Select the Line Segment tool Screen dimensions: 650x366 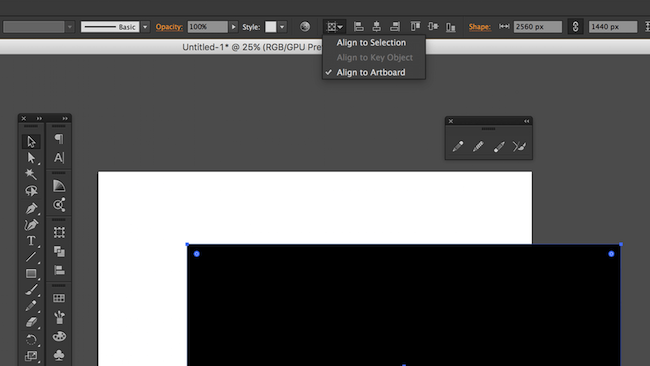pyautogui.click(x=31, y=257)
